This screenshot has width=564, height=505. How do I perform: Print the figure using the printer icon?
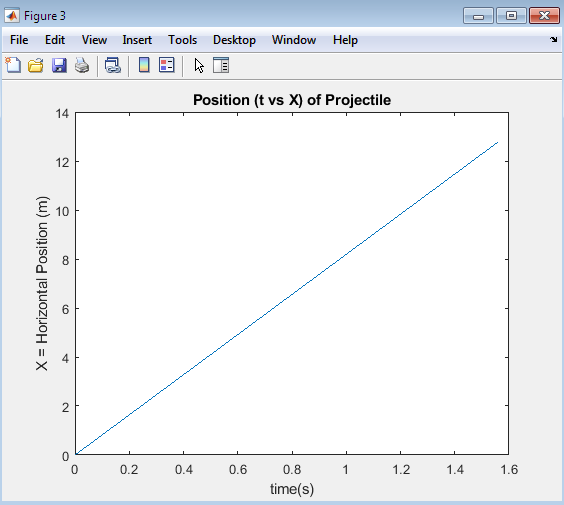coord(82,65)
